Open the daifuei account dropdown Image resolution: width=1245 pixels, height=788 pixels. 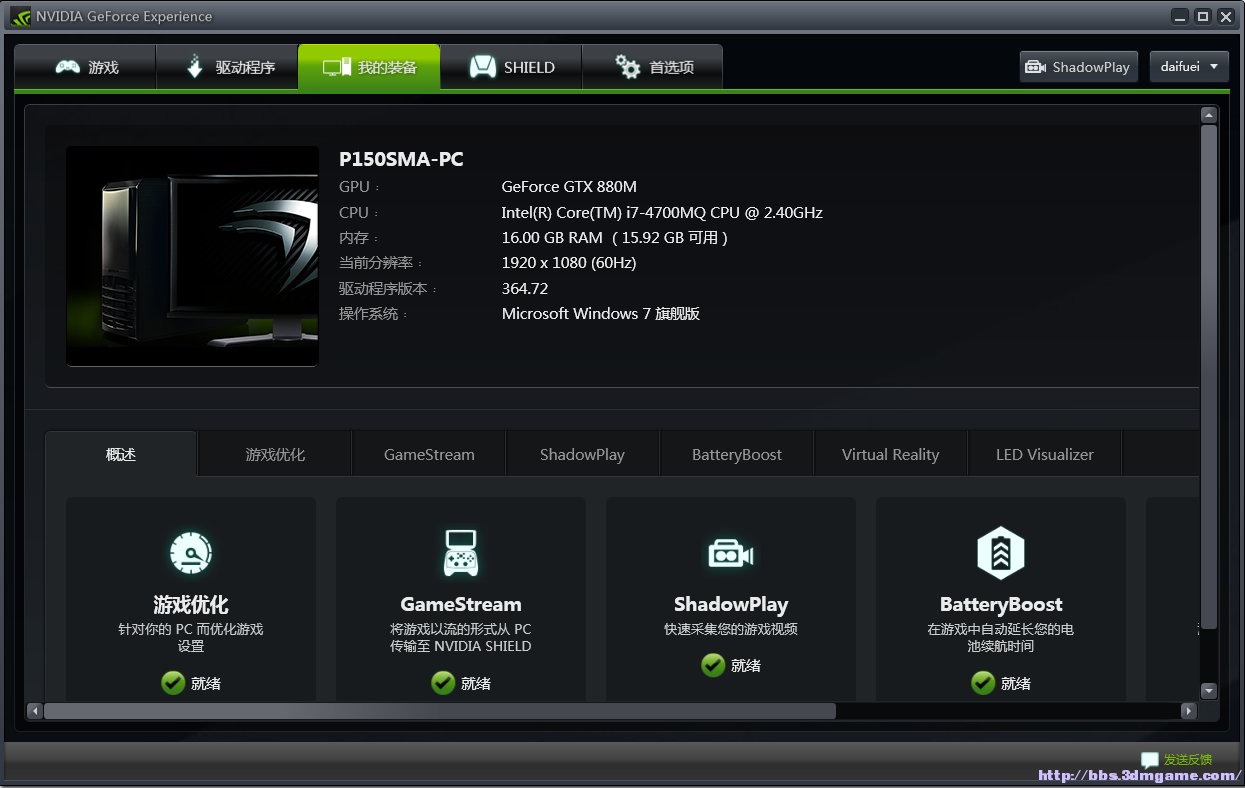pos(1189,67)
